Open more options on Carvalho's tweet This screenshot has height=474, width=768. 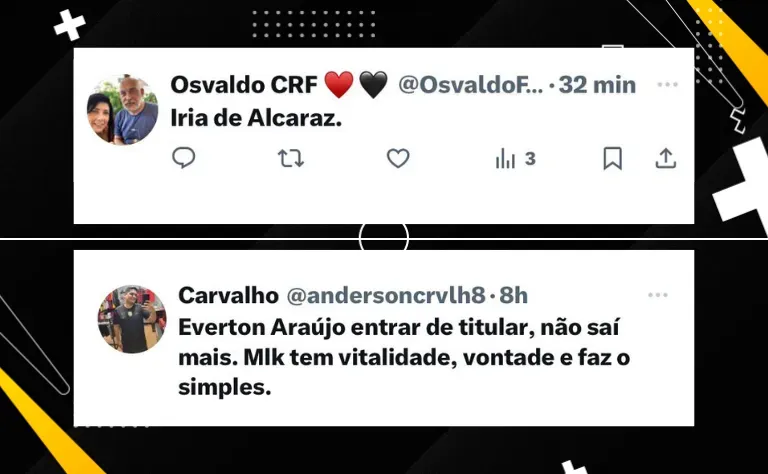(x=658, y=295)
